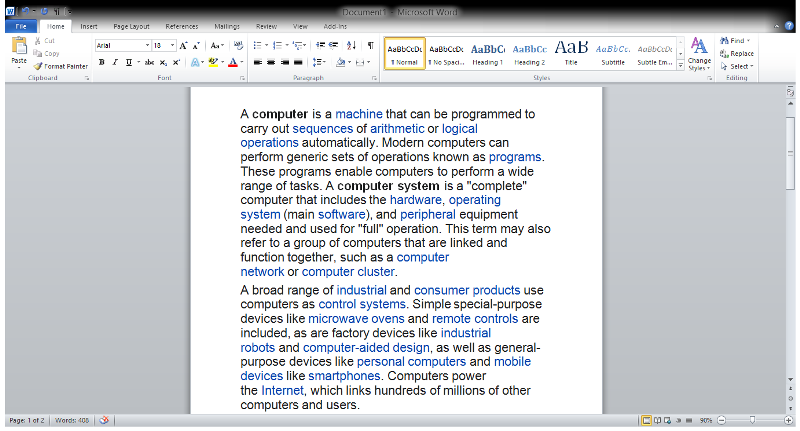The height and width of the screenshot is (431, 800).
Task: Click the Copy command
Action: click(46, 54)
